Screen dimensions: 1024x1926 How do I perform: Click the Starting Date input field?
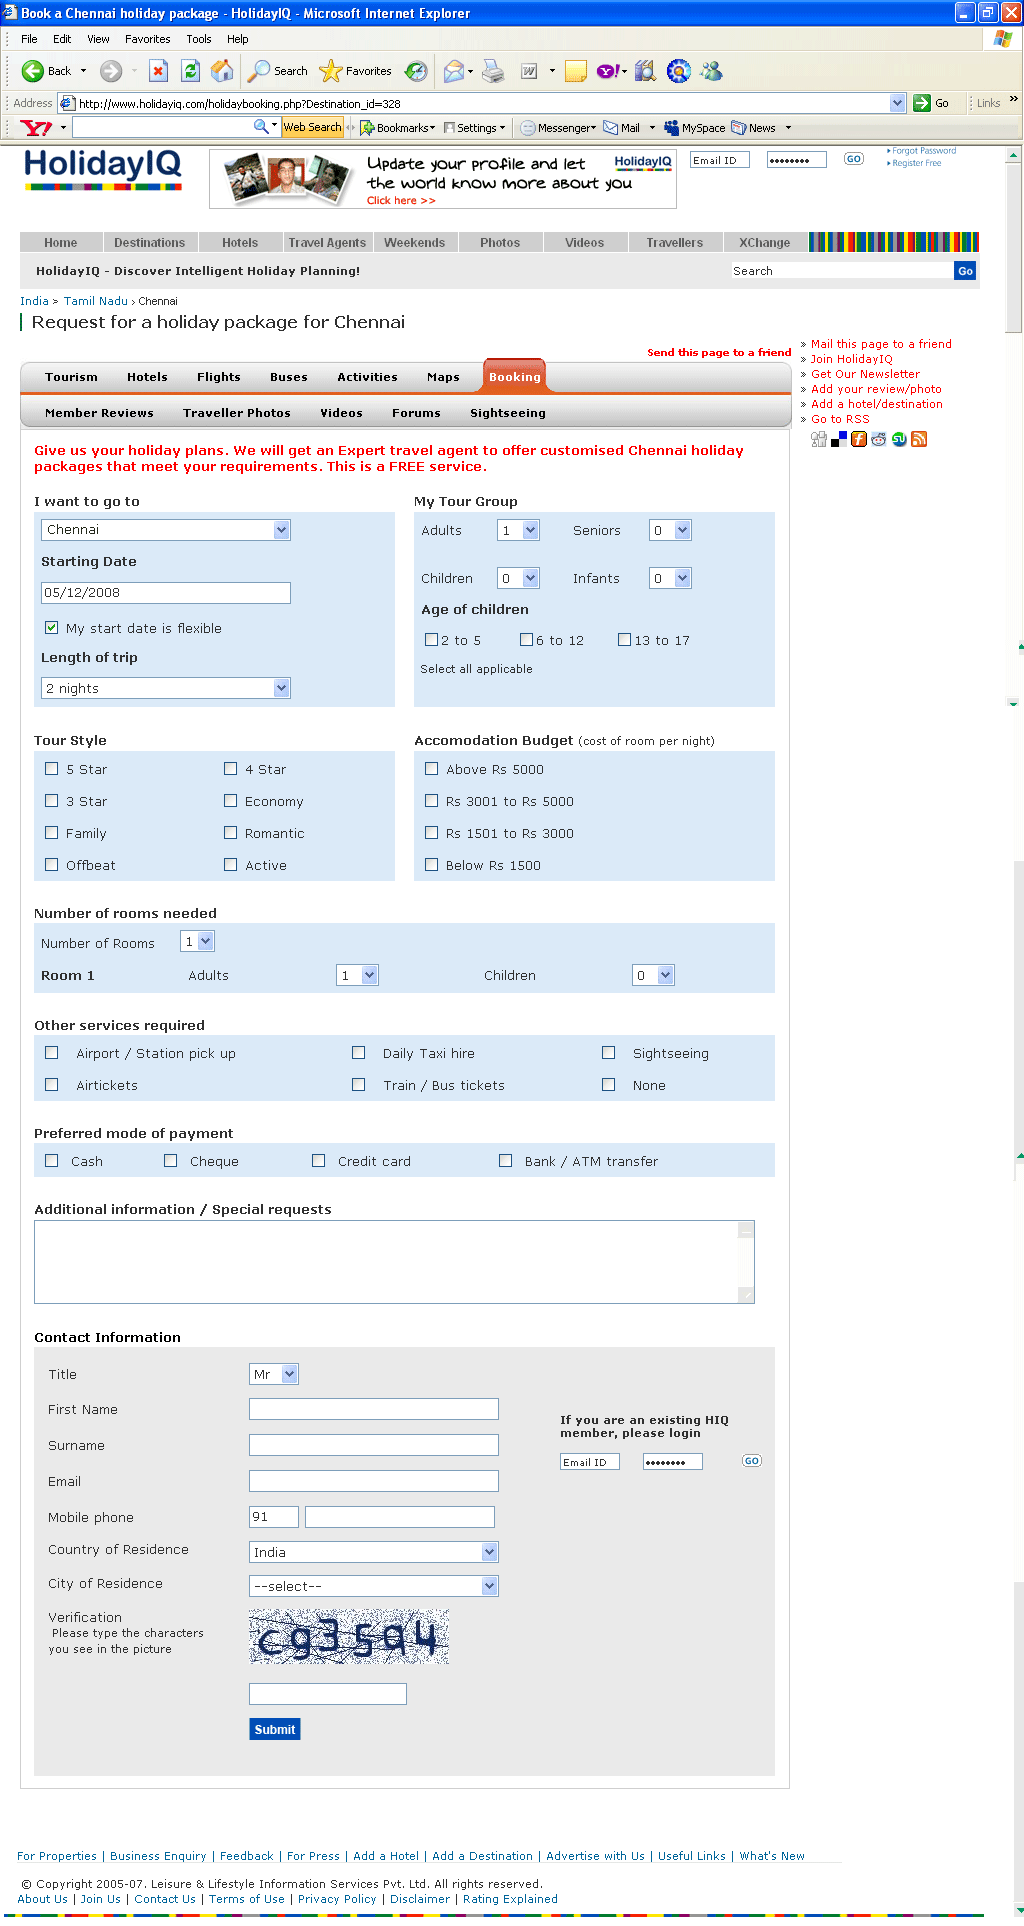coord(166,593)
